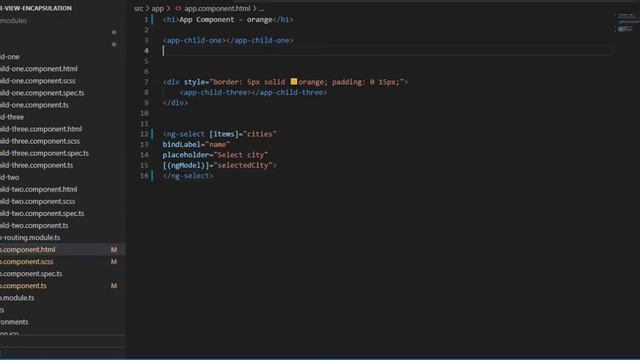Click the [(ngModel)]="selectedCity" line
This screenshot has width=640, height=360.
219,165
